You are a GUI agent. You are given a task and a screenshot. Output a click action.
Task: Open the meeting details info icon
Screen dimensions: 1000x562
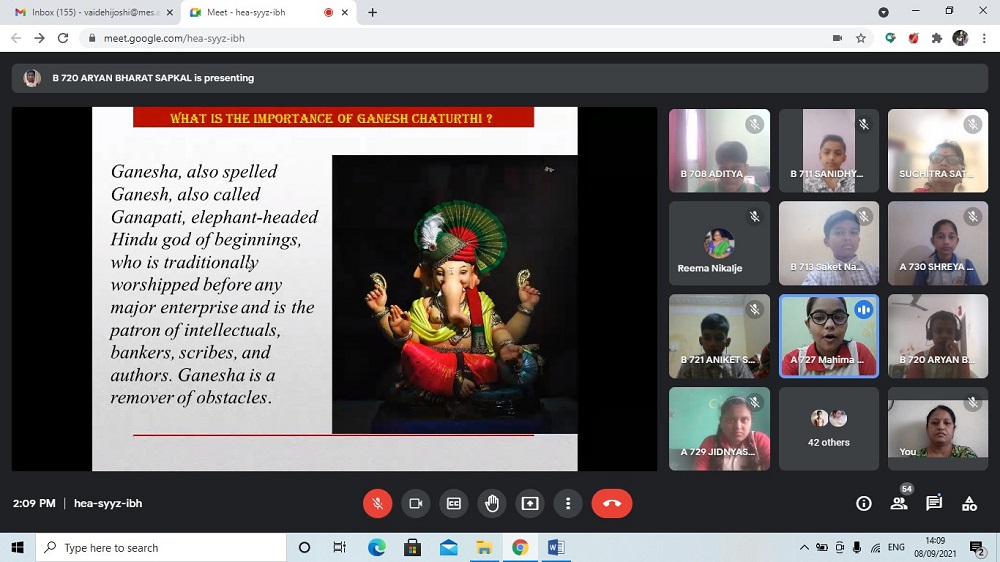coord(864,503)
